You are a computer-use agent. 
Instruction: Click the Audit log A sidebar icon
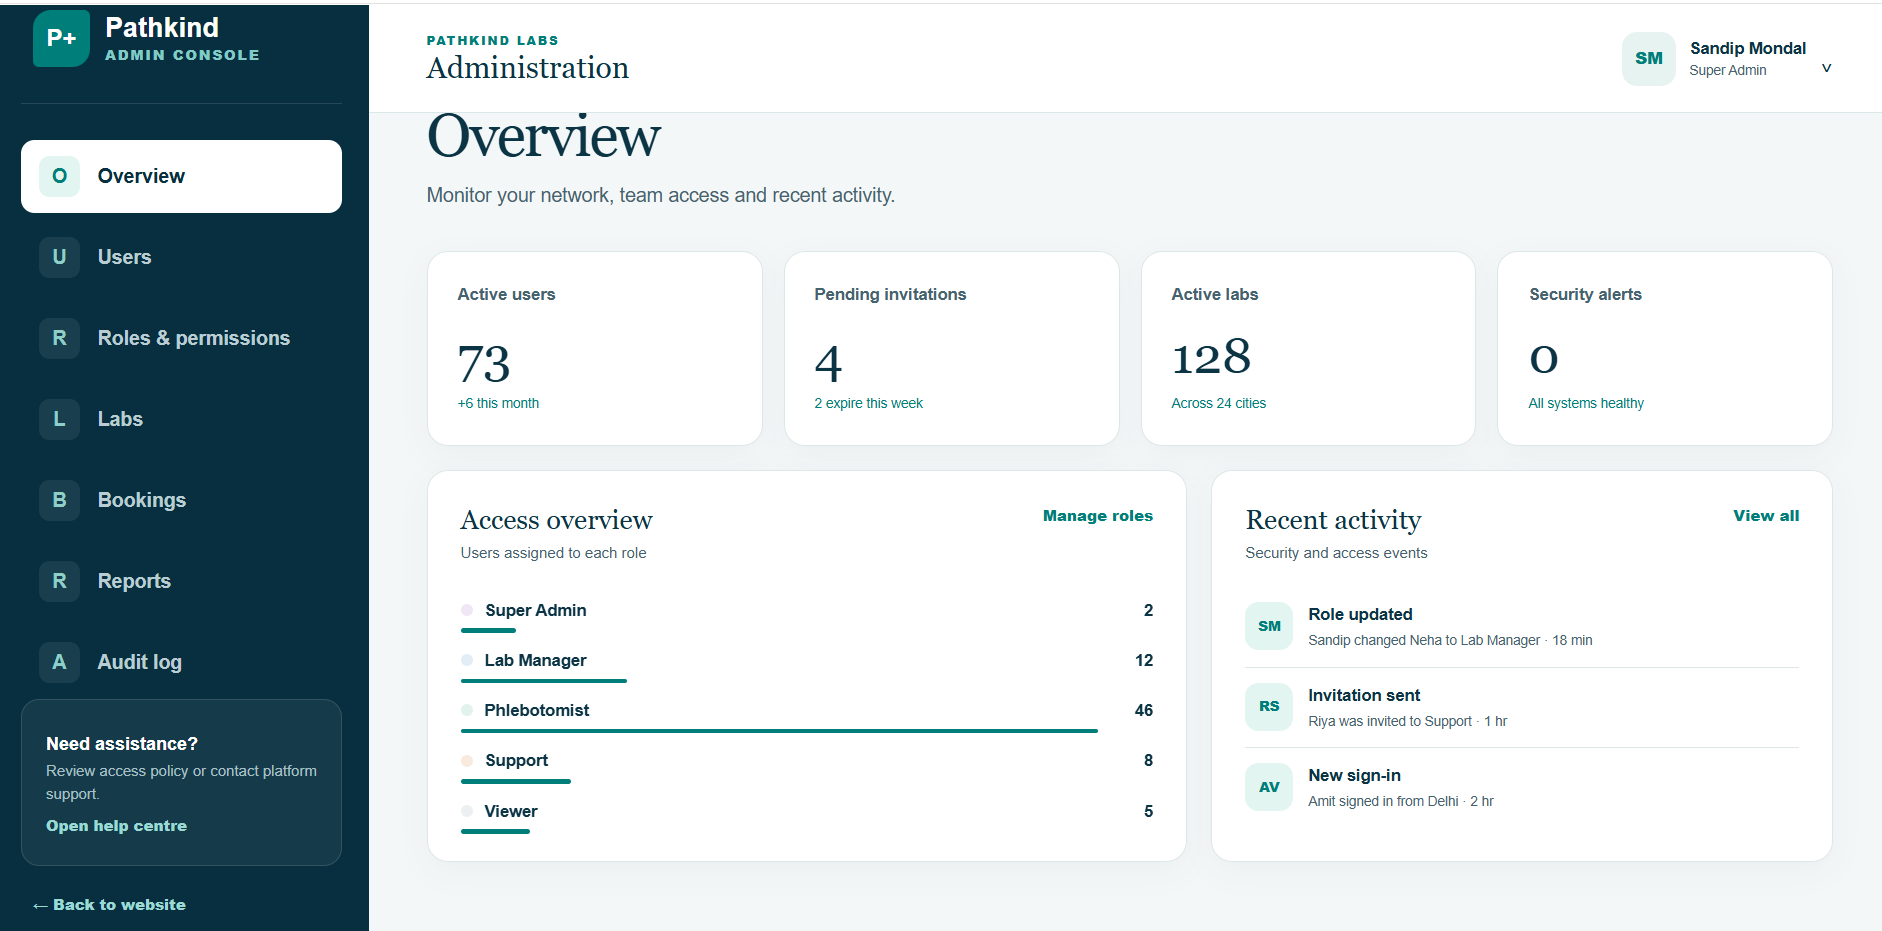60,662
